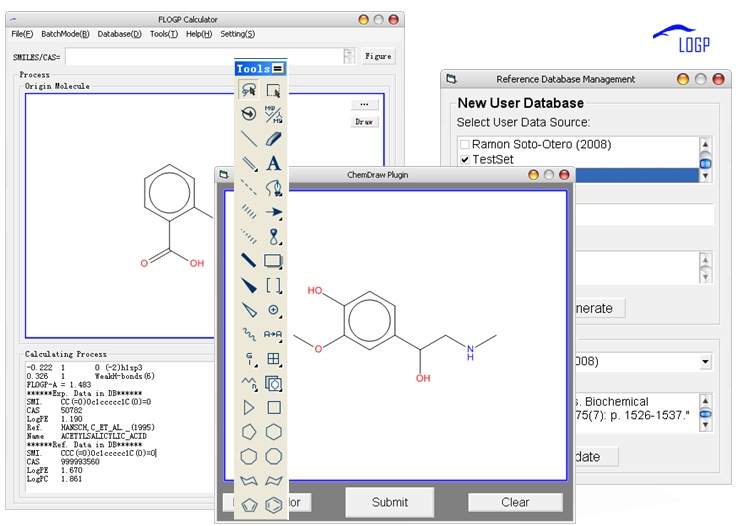
Task: Submit the ChemDraw Plugin structure
Action: coord(389,502)
